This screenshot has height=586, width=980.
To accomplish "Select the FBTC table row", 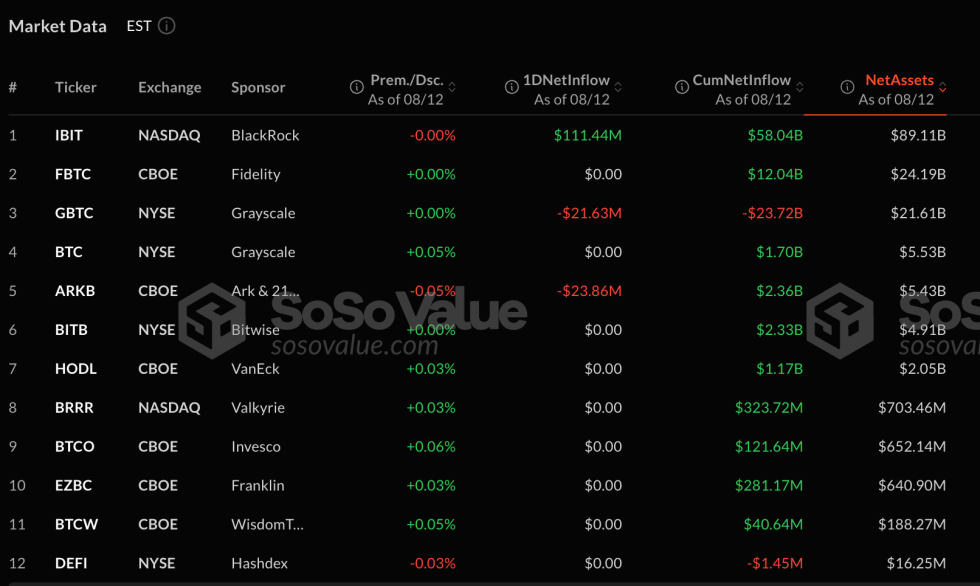I will click(x=490, y=174).
